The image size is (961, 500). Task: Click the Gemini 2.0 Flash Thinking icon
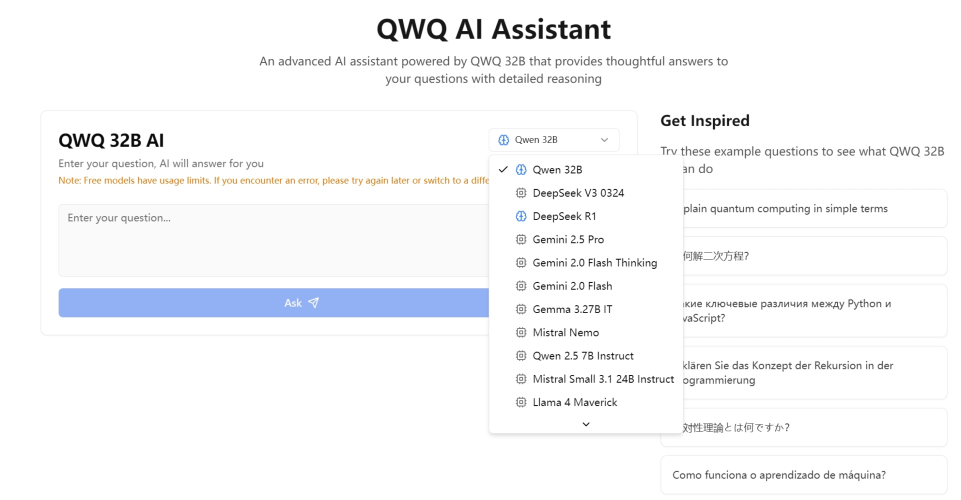[x=520, y=263]
